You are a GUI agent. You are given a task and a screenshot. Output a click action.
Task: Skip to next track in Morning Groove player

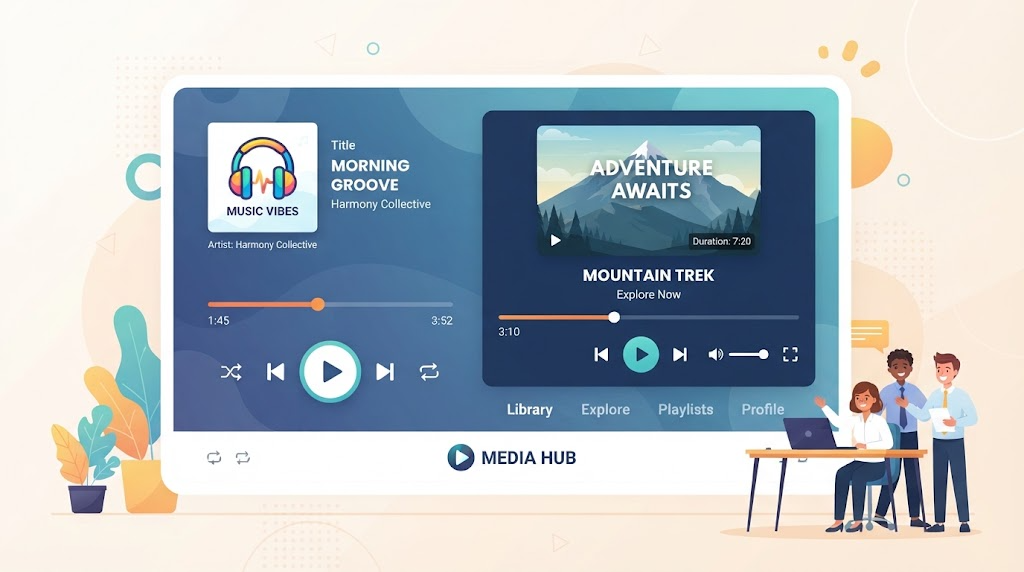(385, 372)
